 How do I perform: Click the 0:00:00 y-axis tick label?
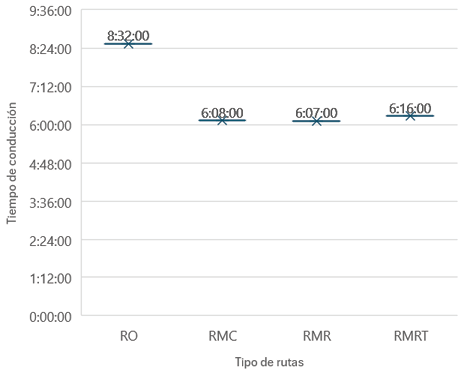tap(50, 317)
